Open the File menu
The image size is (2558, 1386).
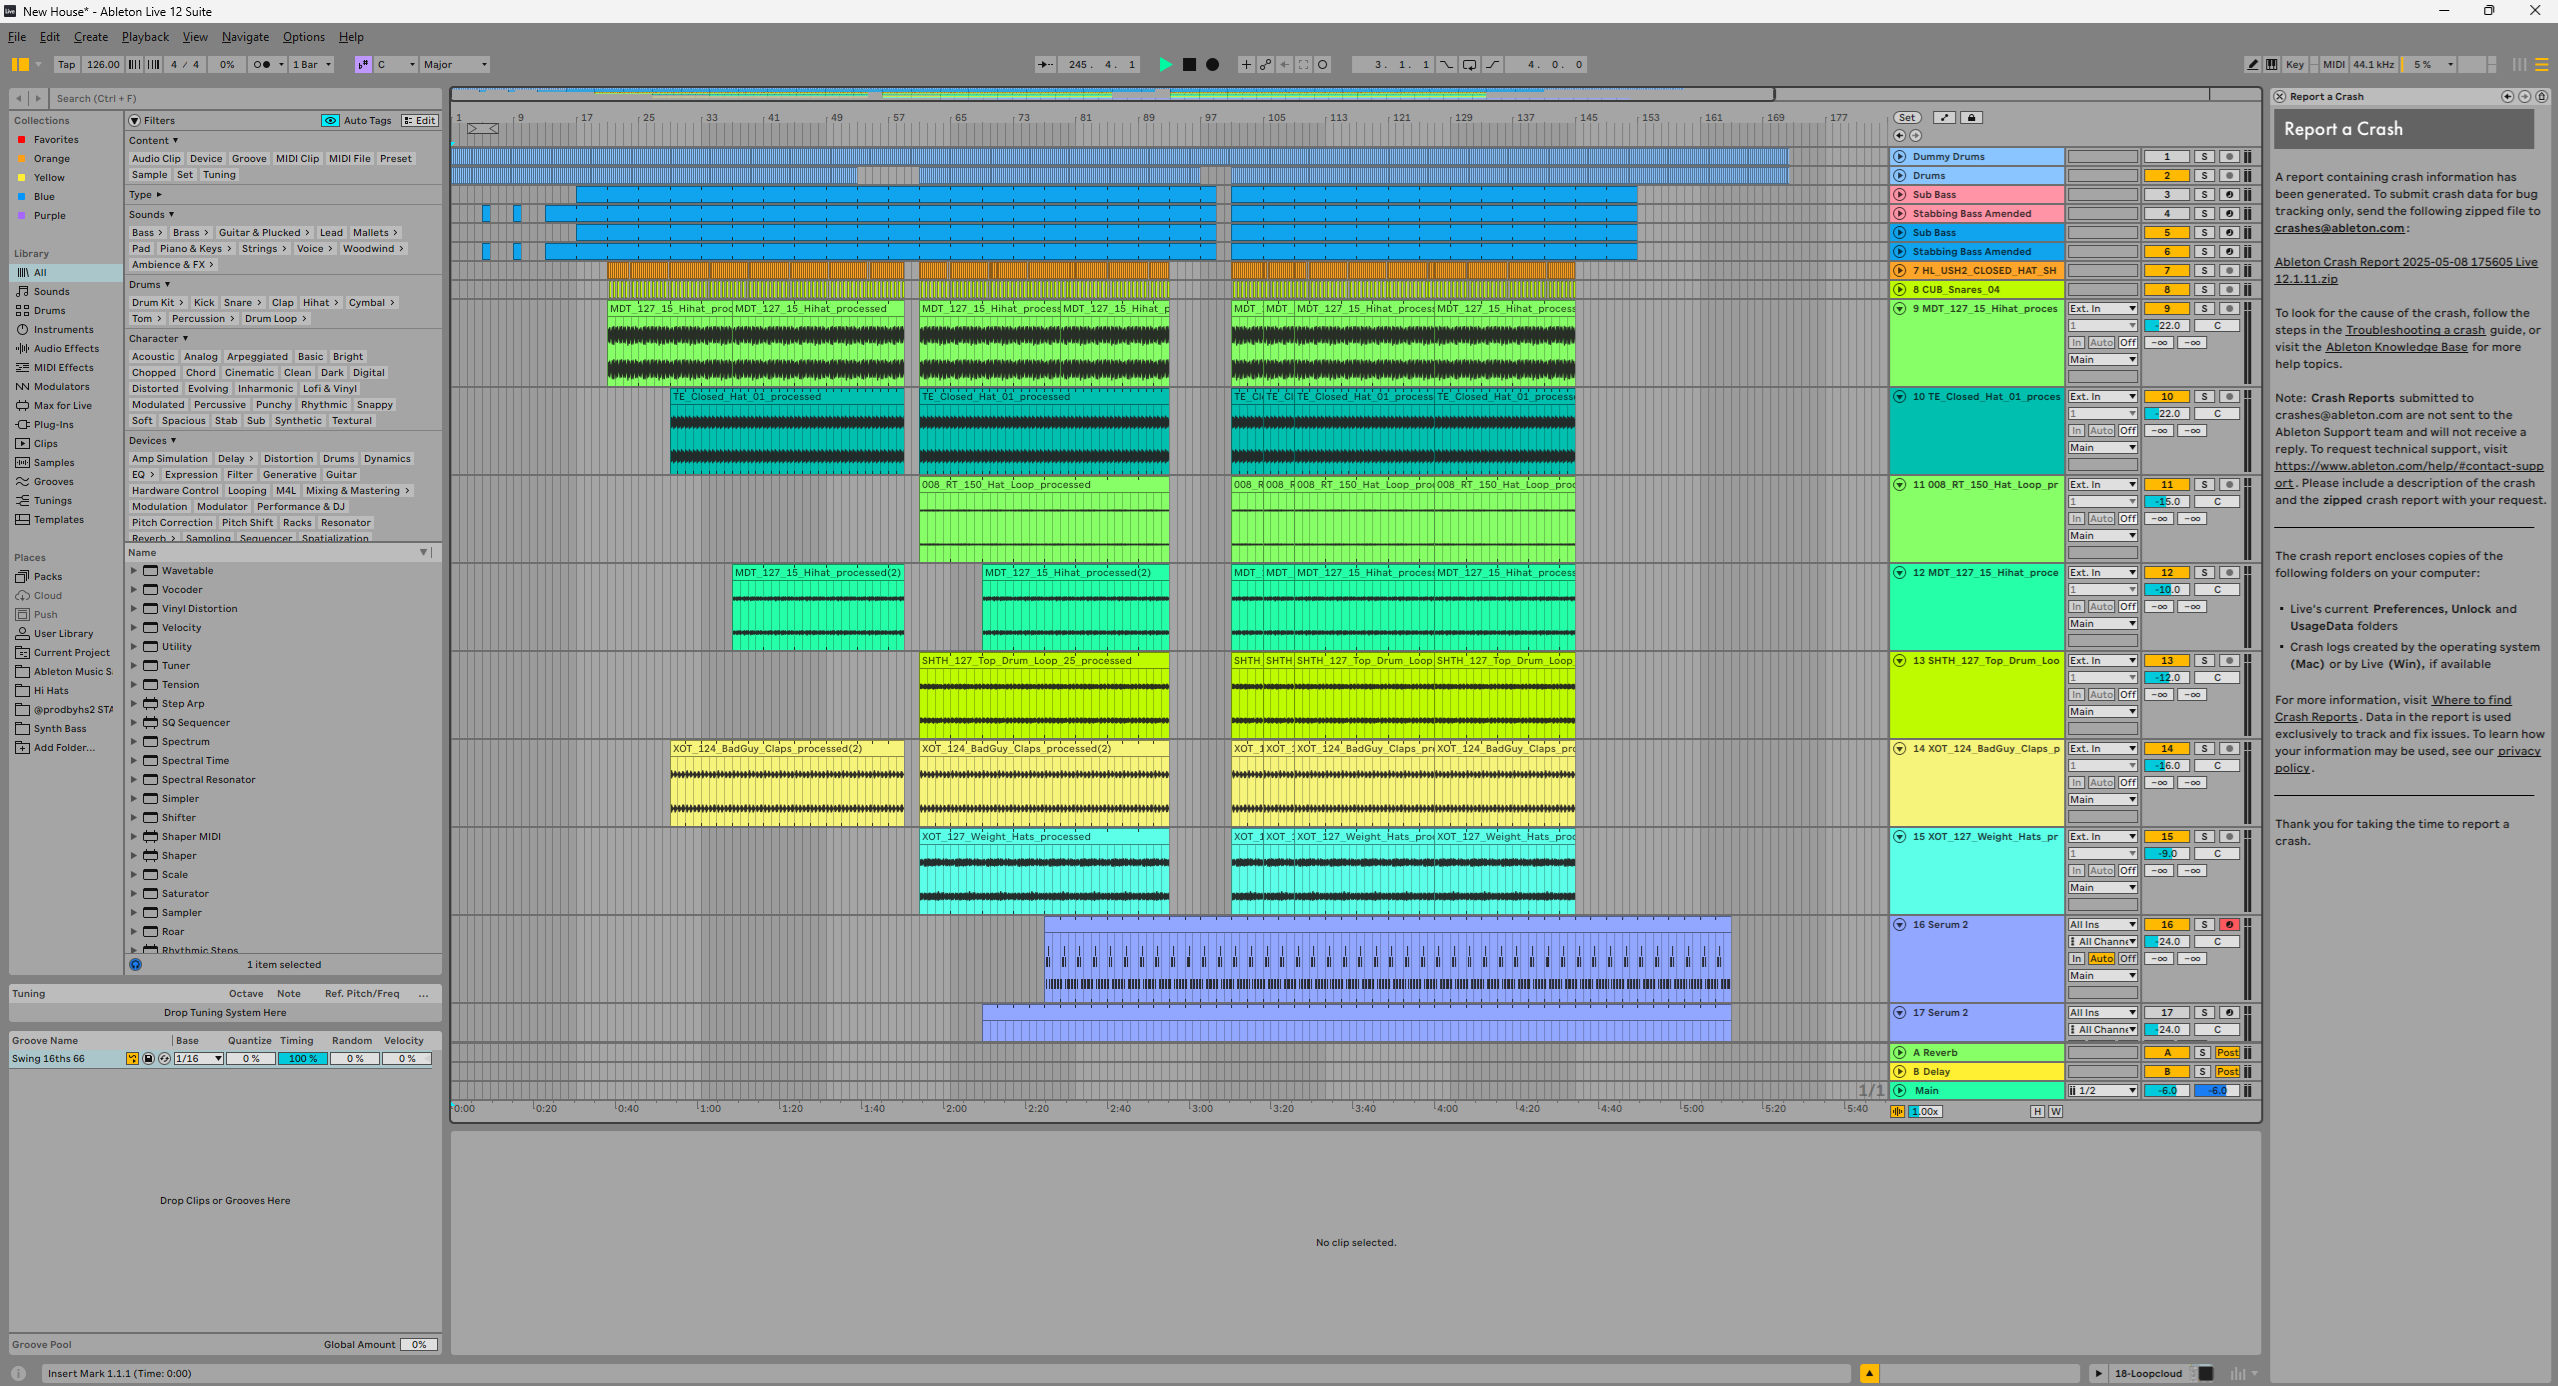coord(17,37)
